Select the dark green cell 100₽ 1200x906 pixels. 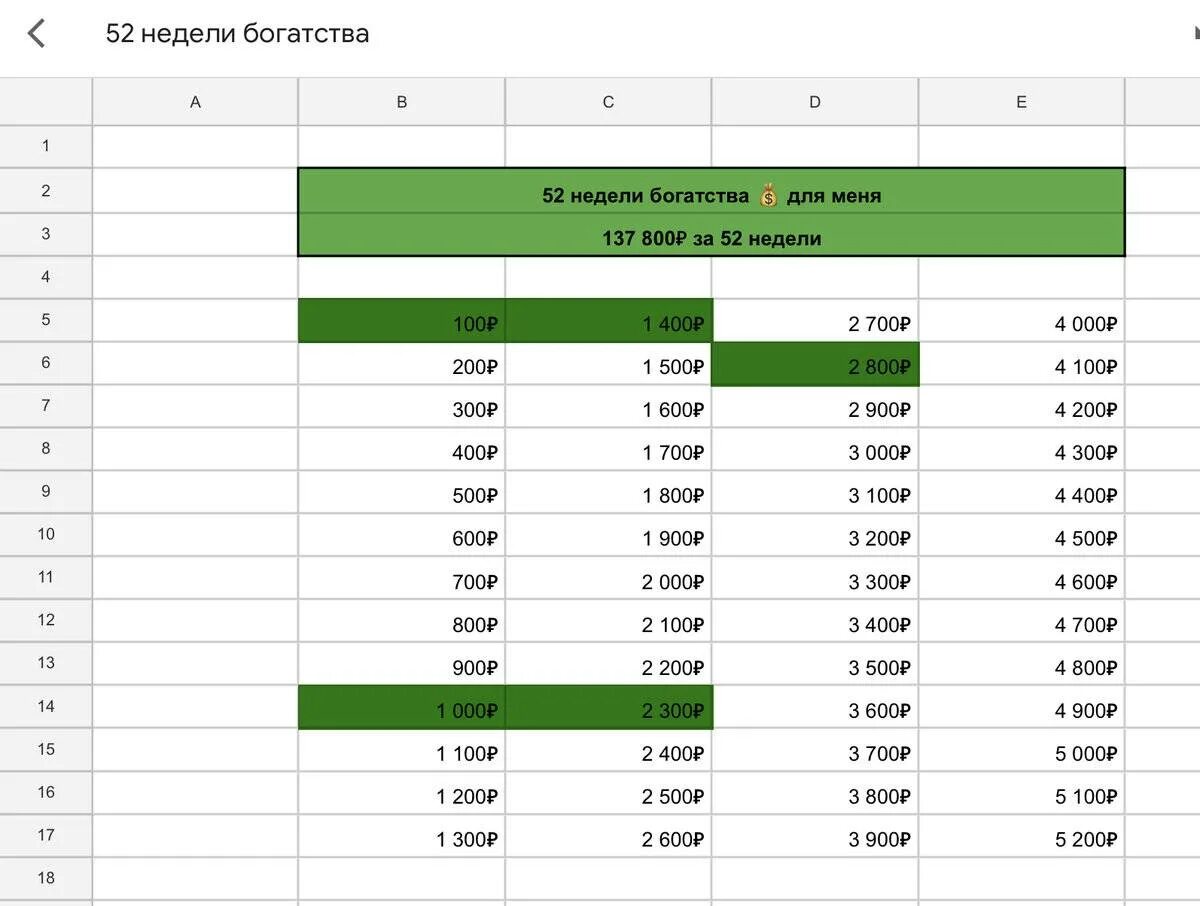(402, 320)
